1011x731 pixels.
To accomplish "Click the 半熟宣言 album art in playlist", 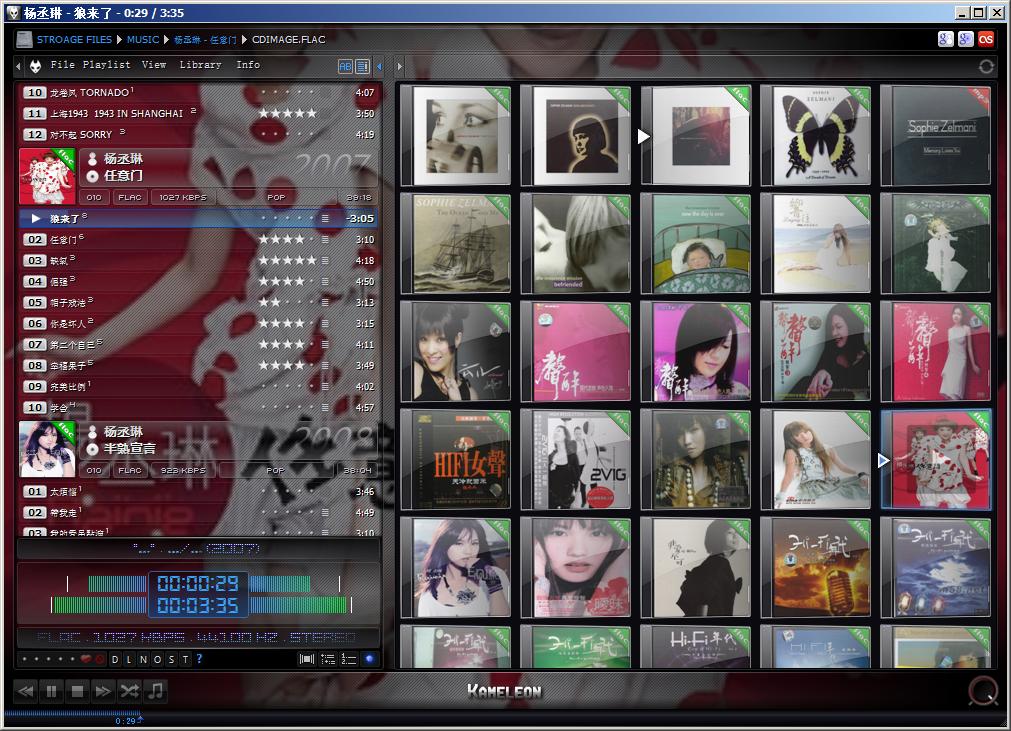I will click(x=47, y=449).
